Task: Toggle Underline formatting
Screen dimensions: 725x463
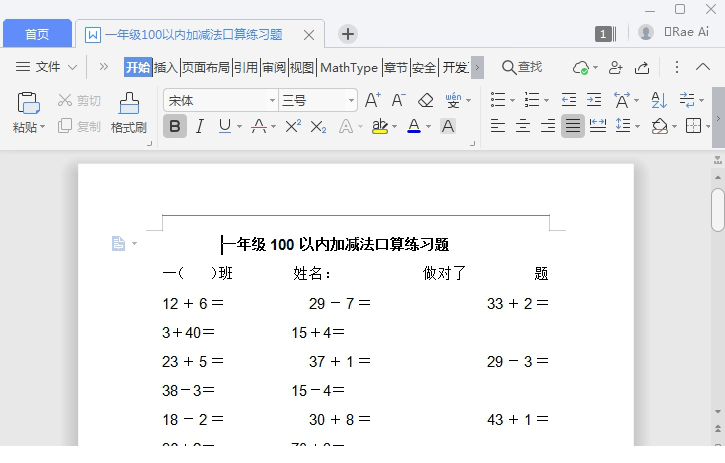Action: point(225,126)
